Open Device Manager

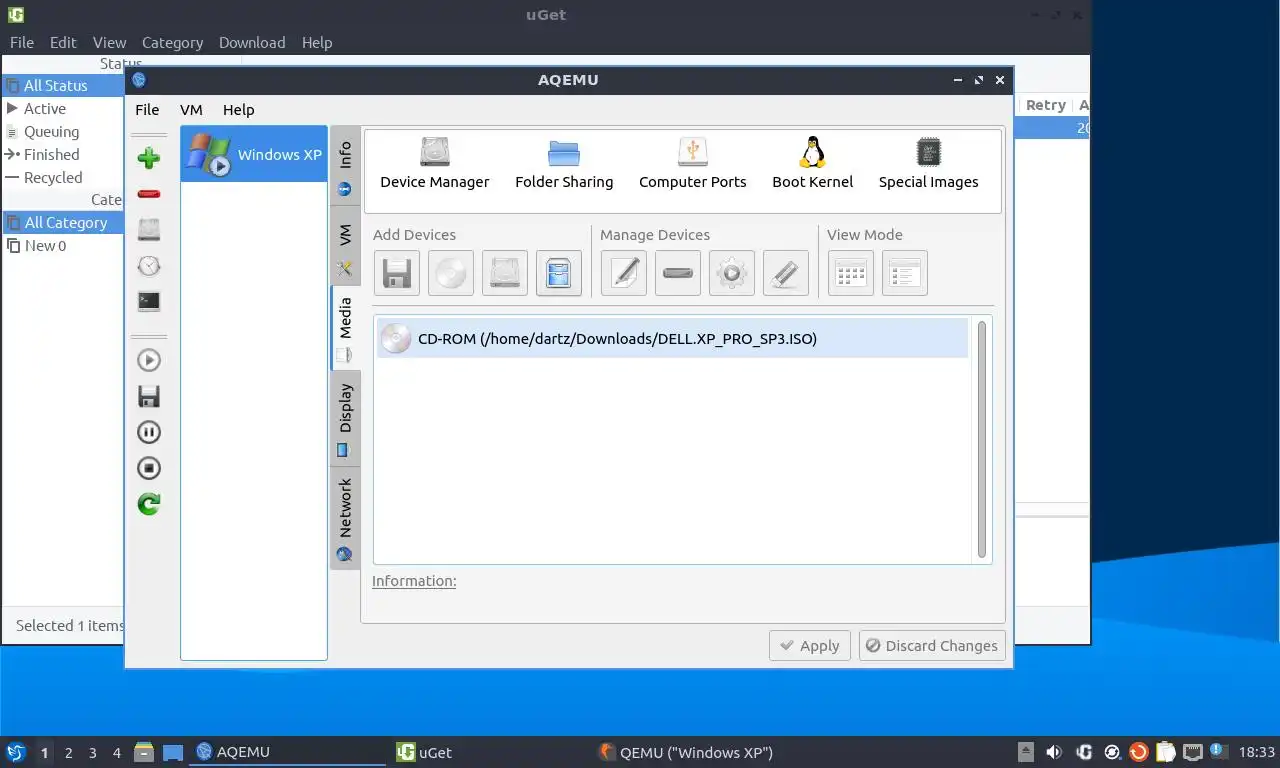tap(435, 164)
